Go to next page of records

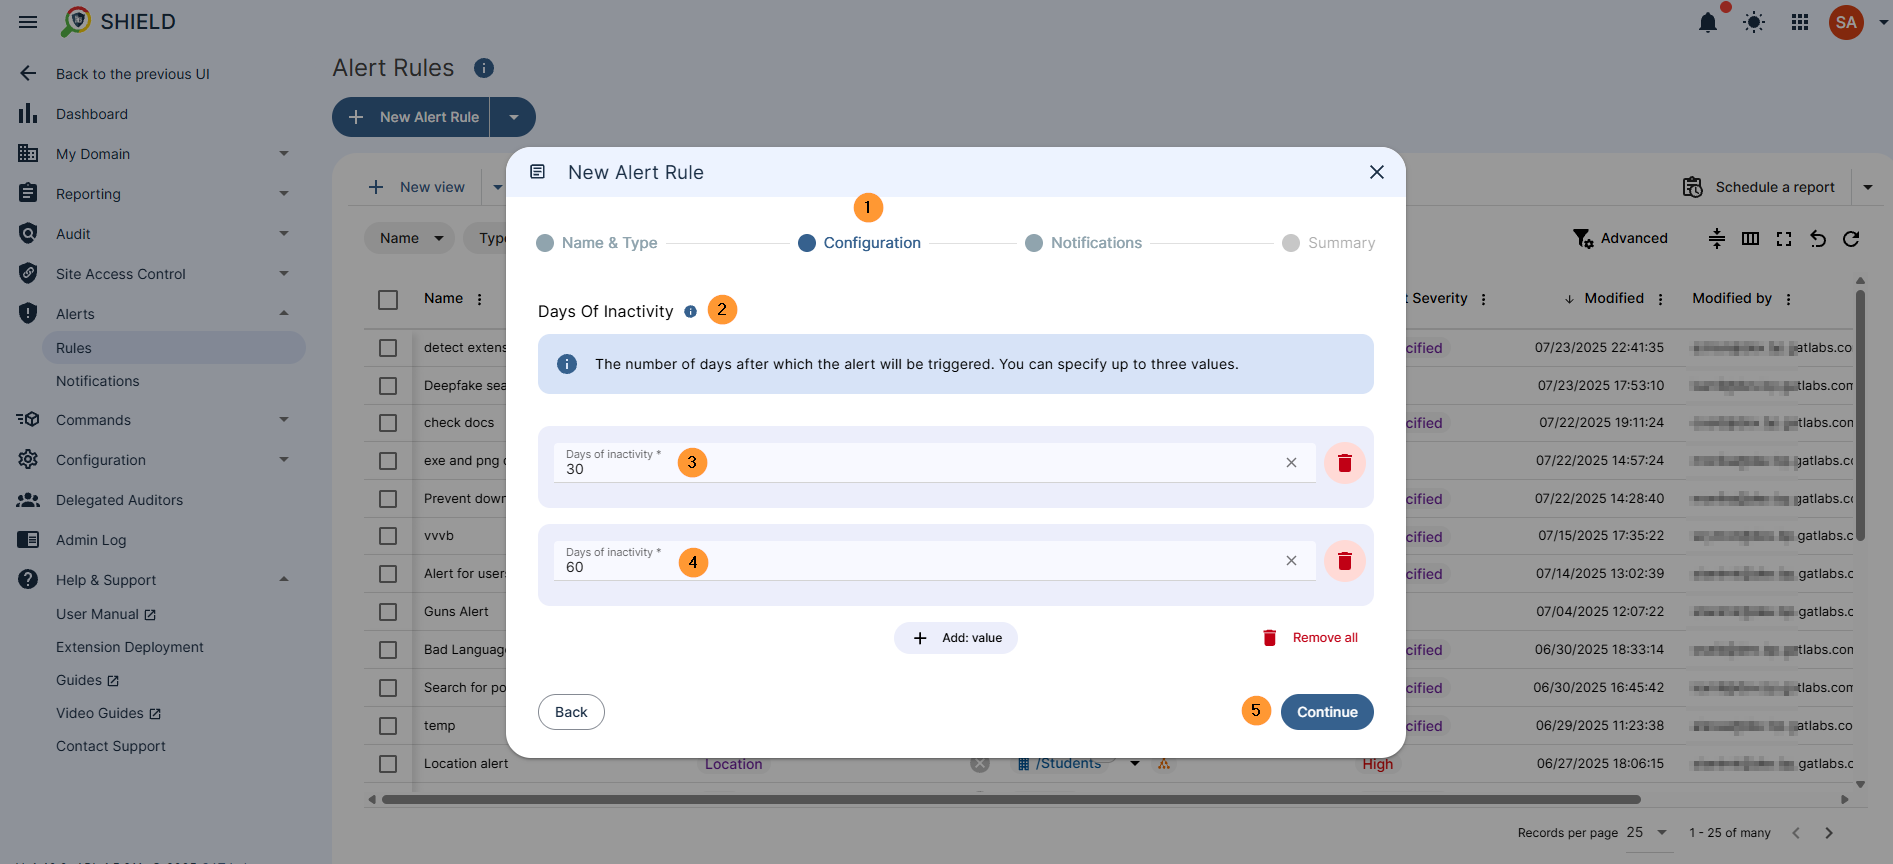(x=1829, y=833)
